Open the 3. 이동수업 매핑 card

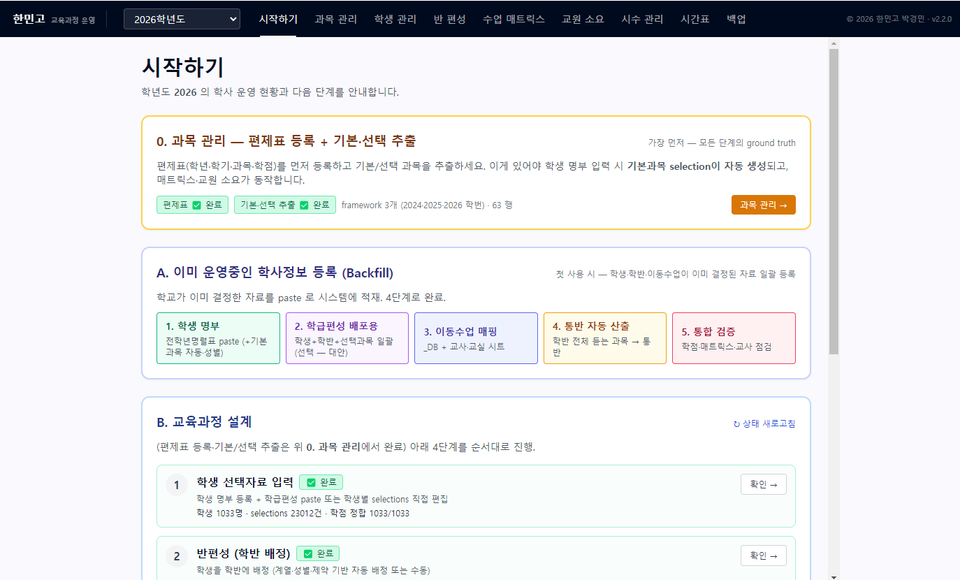point(476,338)
